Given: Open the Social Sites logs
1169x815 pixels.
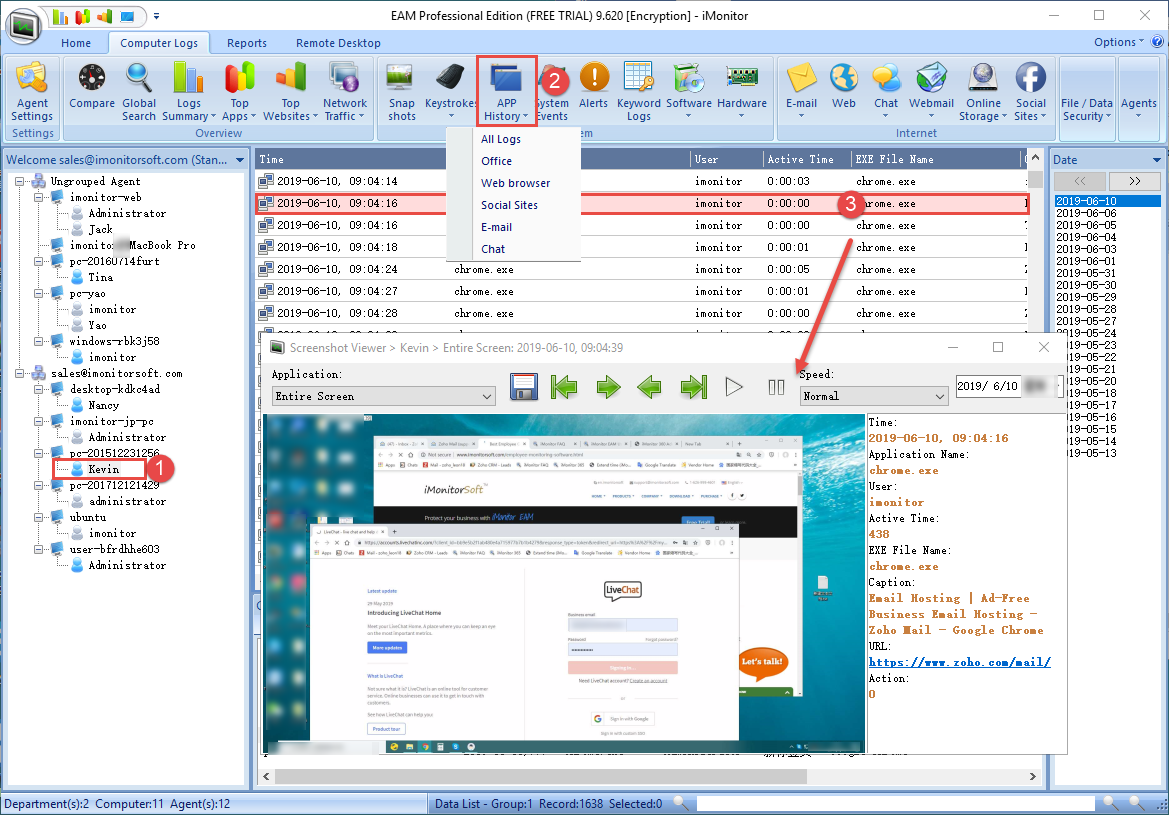Looking at the screenshot, I should [x=1030, y=92].
